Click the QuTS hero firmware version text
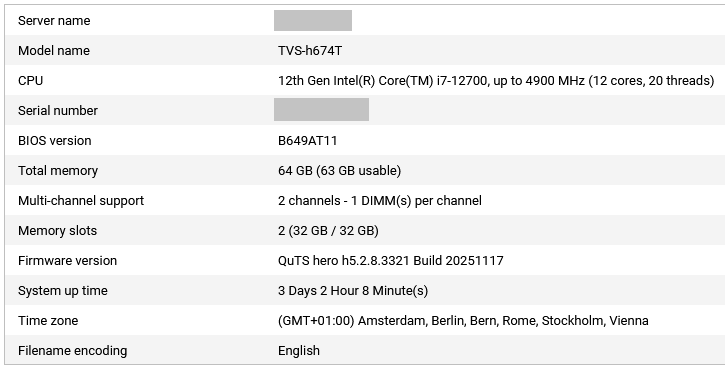725x369 pixels. click(391, 261)
